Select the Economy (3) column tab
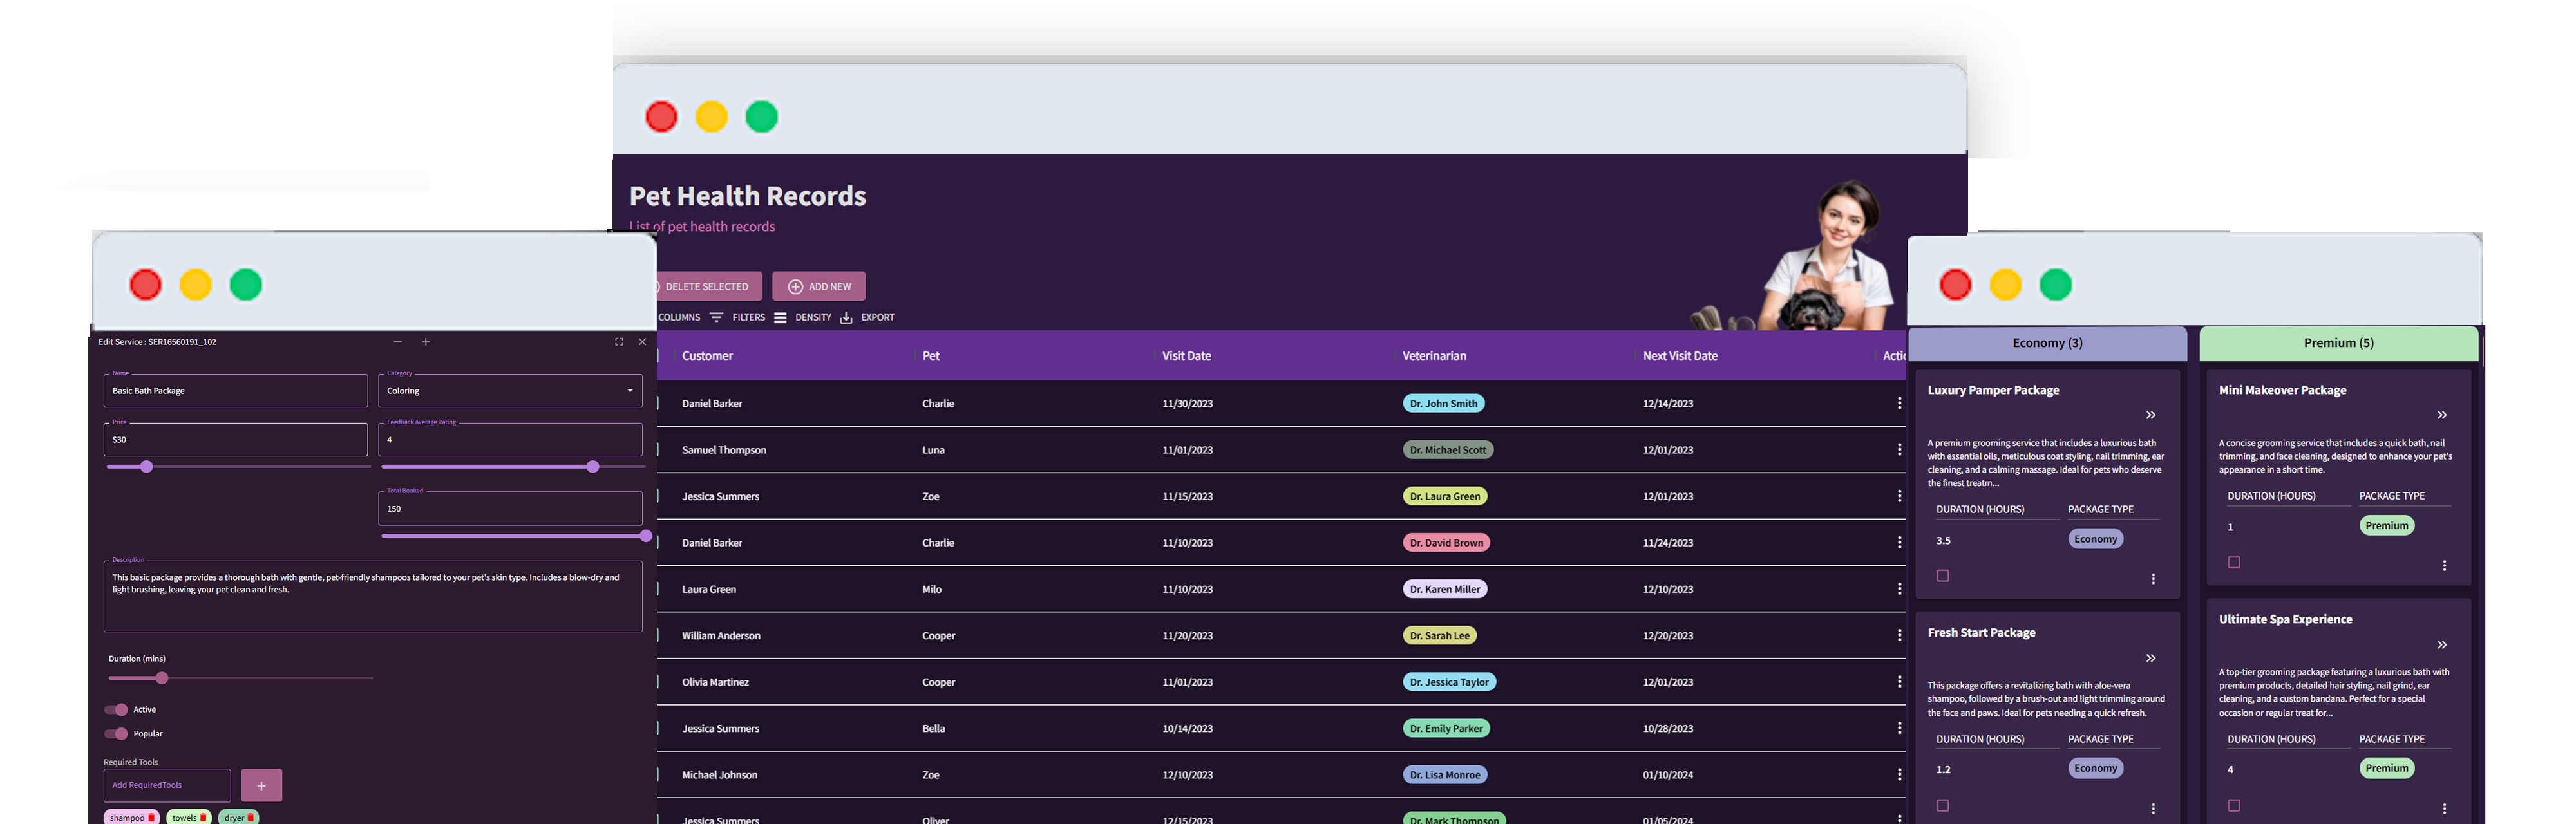The image size is (2576, 824). click(x=2047, y=343)
